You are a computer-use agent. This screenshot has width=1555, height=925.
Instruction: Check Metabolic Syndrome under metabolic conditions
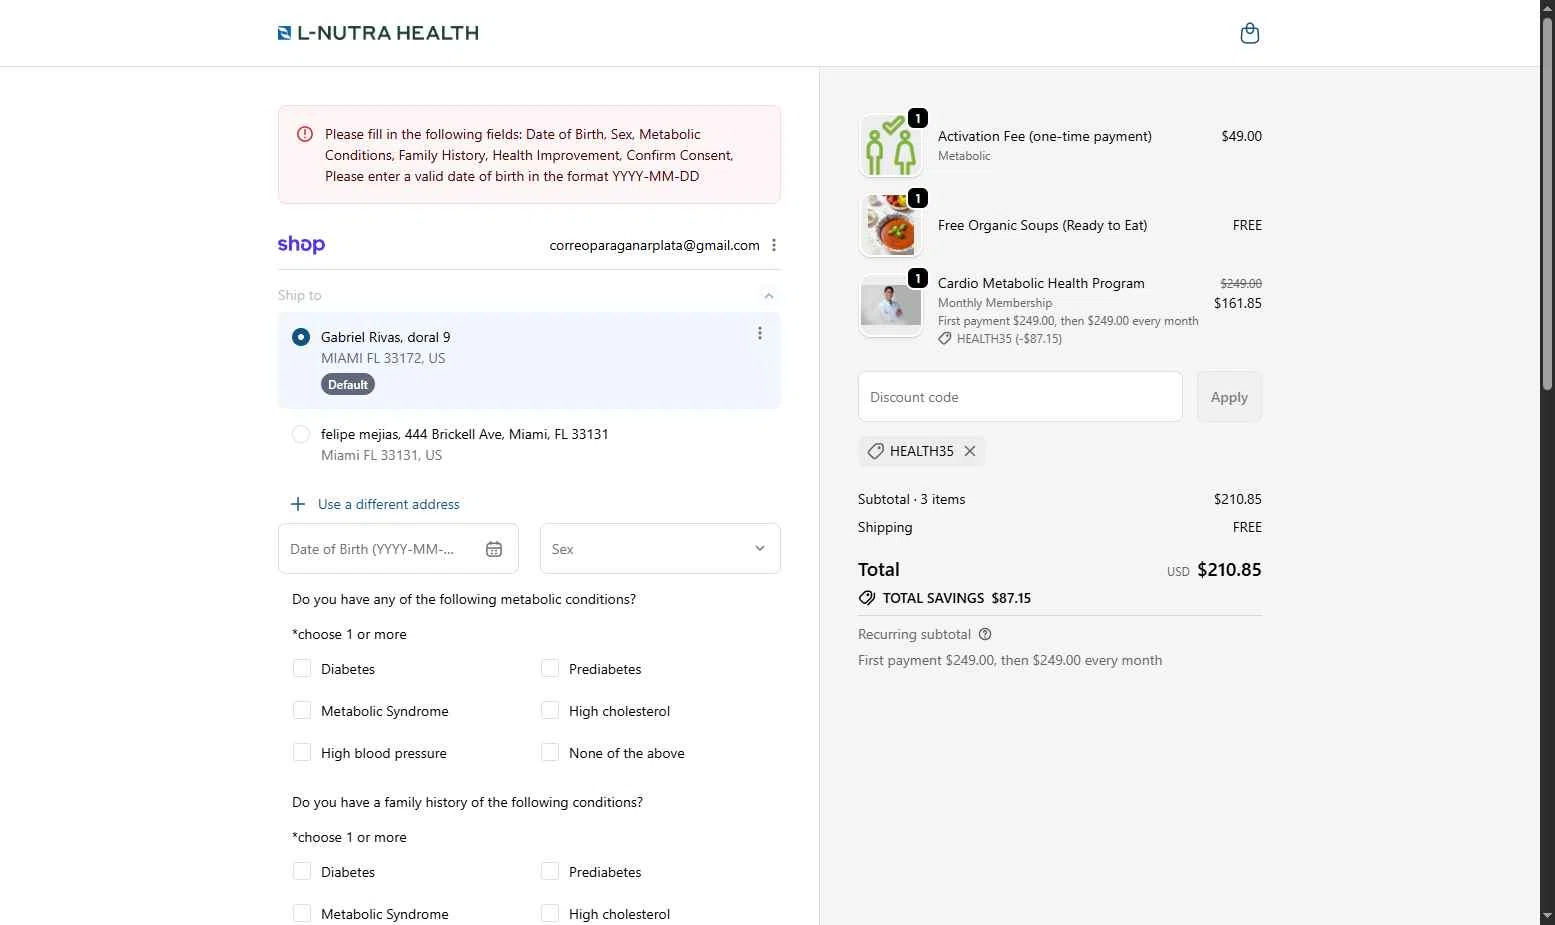[x=302, y=710]
